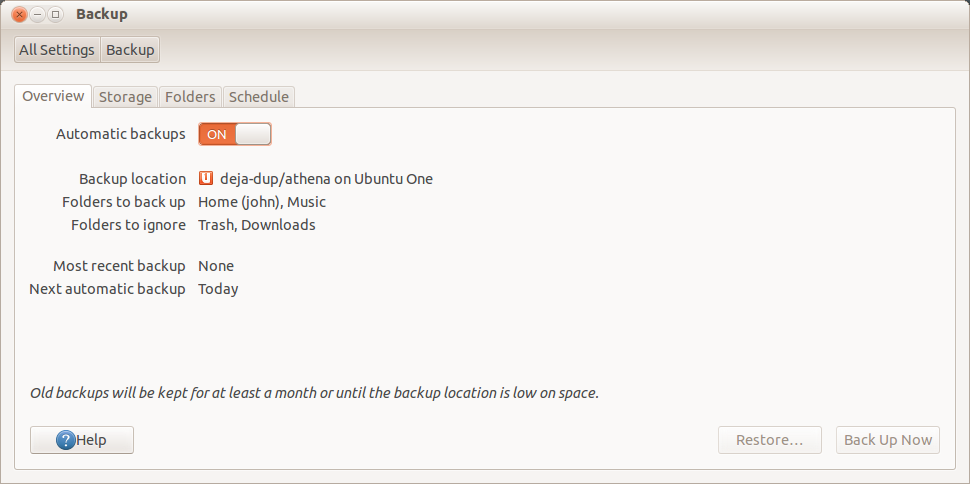Click the Home (john), Music folders text

262,202
